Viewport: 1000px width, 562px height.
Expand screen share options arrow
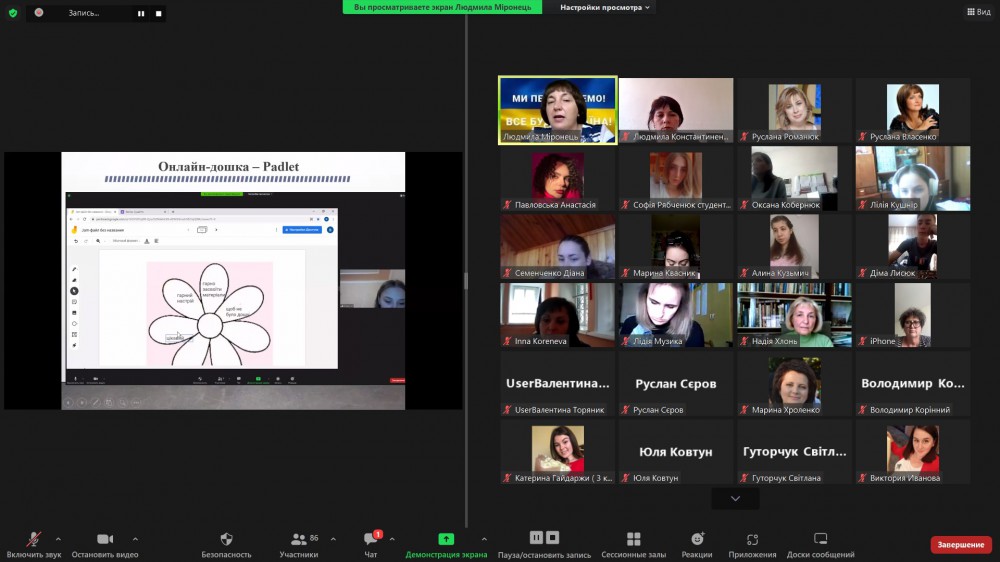[484, 538]
